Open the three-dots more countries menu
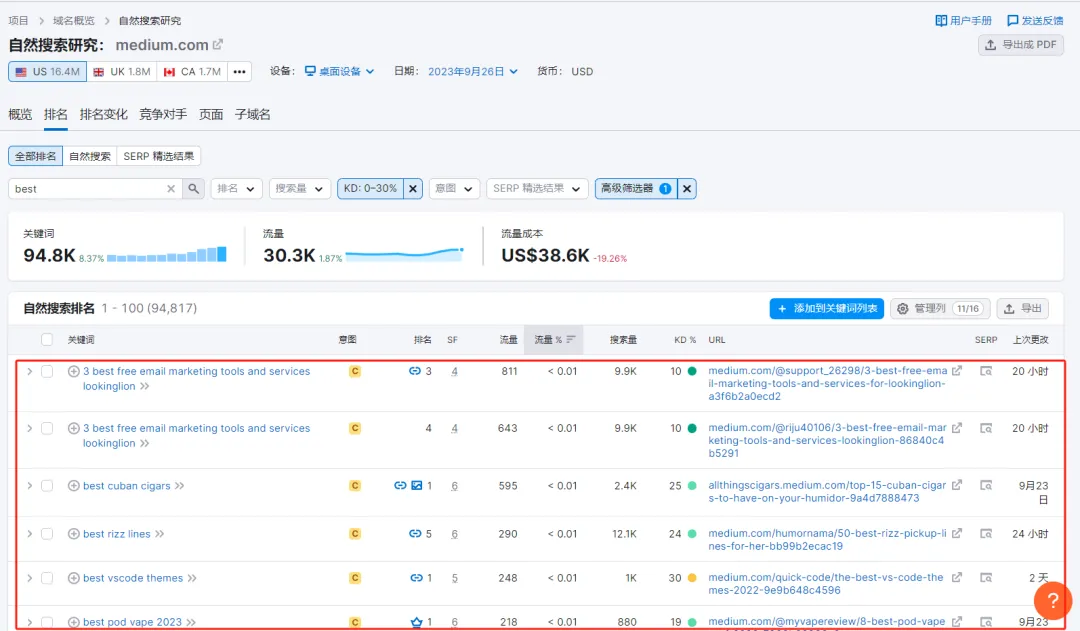1080x631 pixels. coord(239,72)
